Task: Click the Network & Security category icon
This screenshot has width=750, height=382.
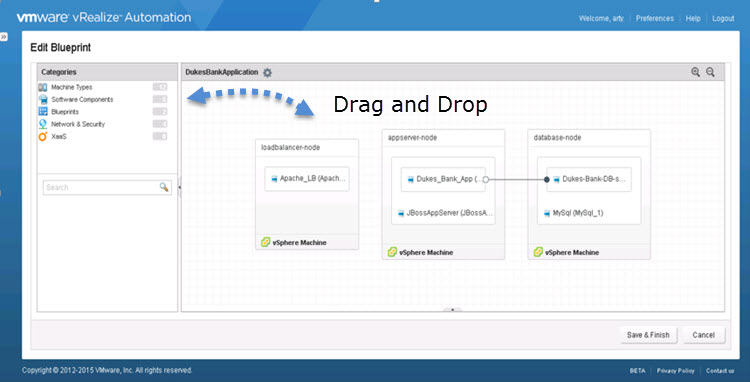Action: 43,124
